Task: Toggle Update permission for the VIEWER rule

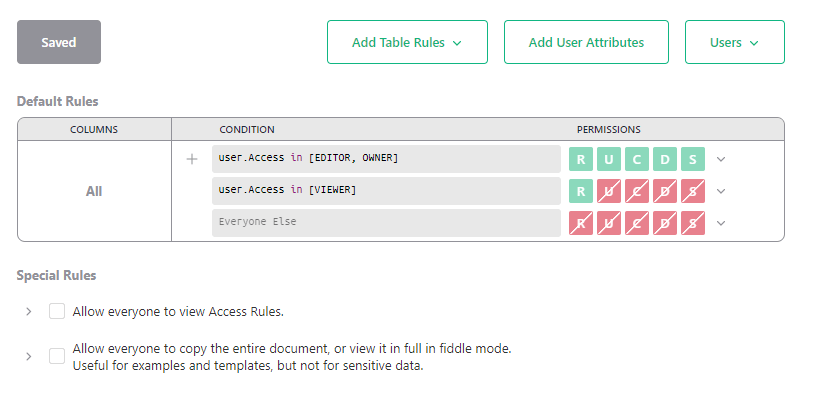Action: pos(608,191)
